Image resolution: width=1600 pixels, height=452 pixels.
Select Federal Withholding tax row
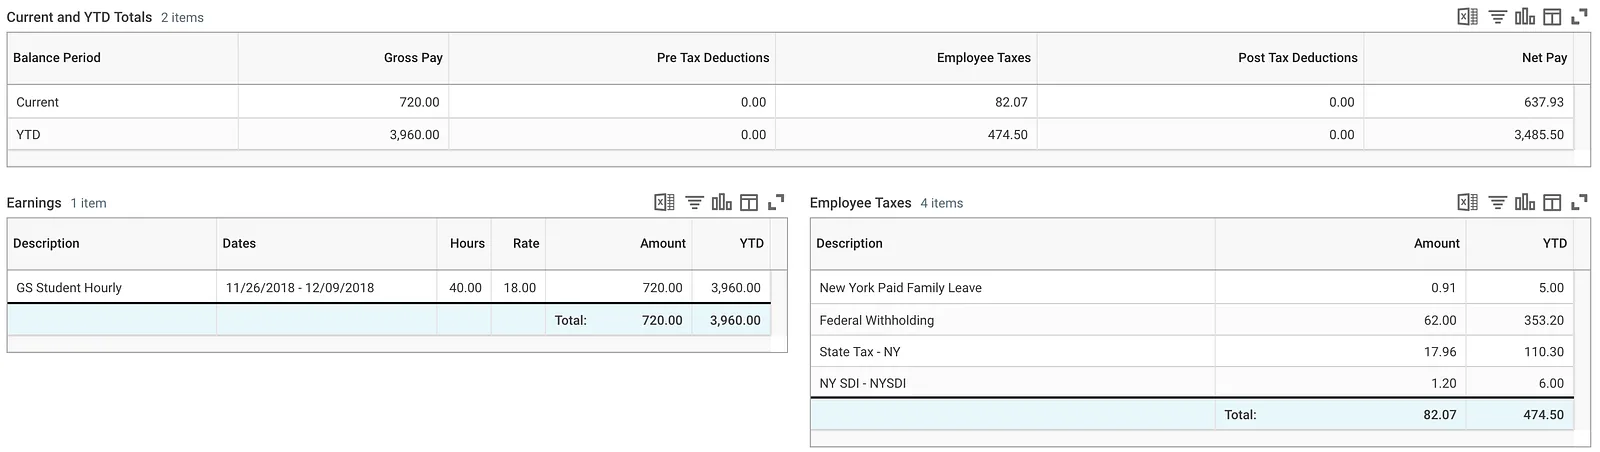pos(1192,320)
